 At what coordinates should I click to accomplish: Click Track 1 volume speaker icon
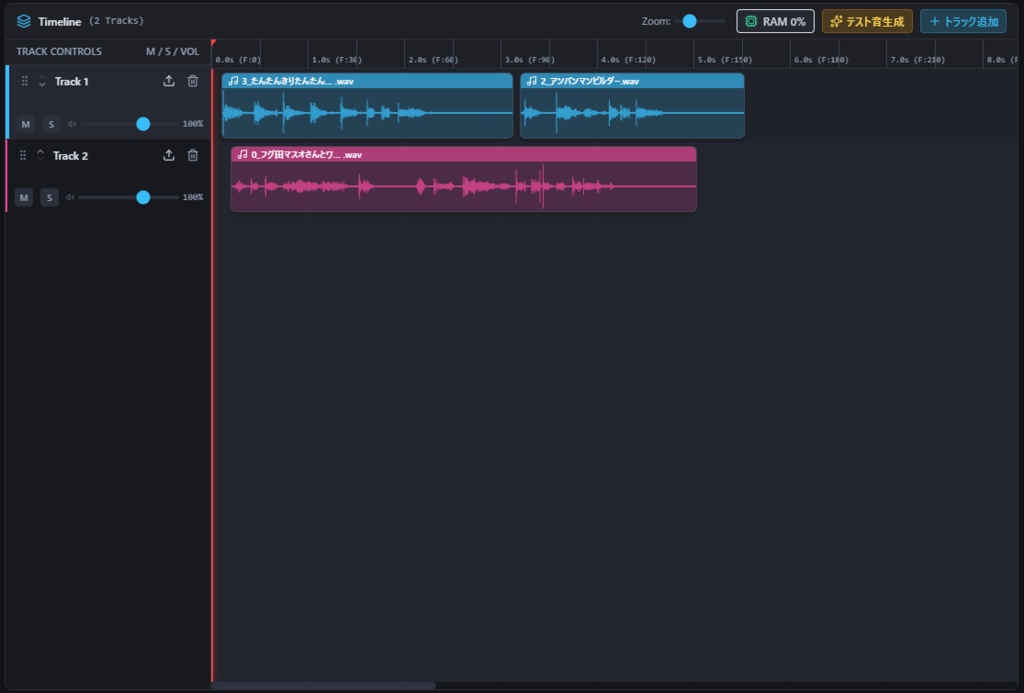pos(72,124)
